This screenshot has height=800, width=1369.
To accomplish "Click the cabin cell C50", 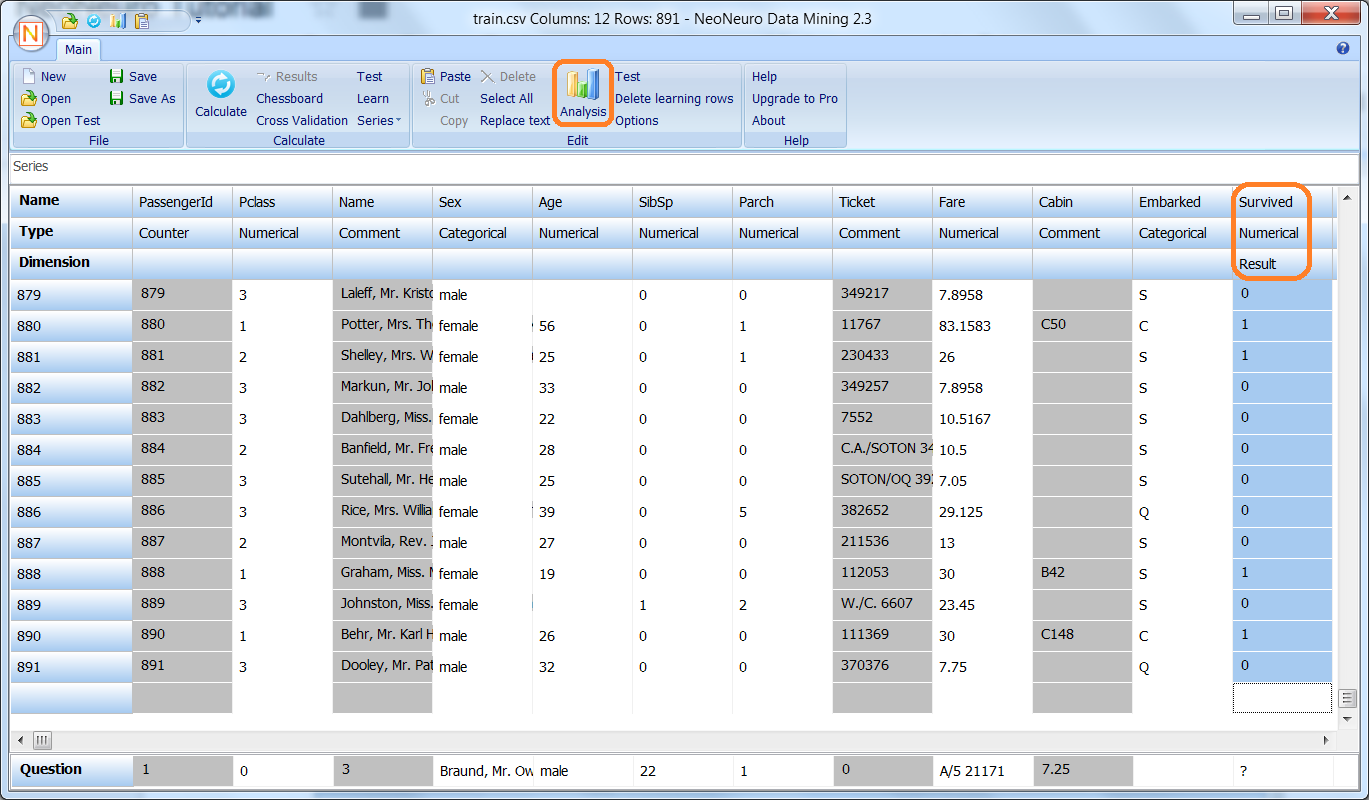I will click(x=1082, y=326).
